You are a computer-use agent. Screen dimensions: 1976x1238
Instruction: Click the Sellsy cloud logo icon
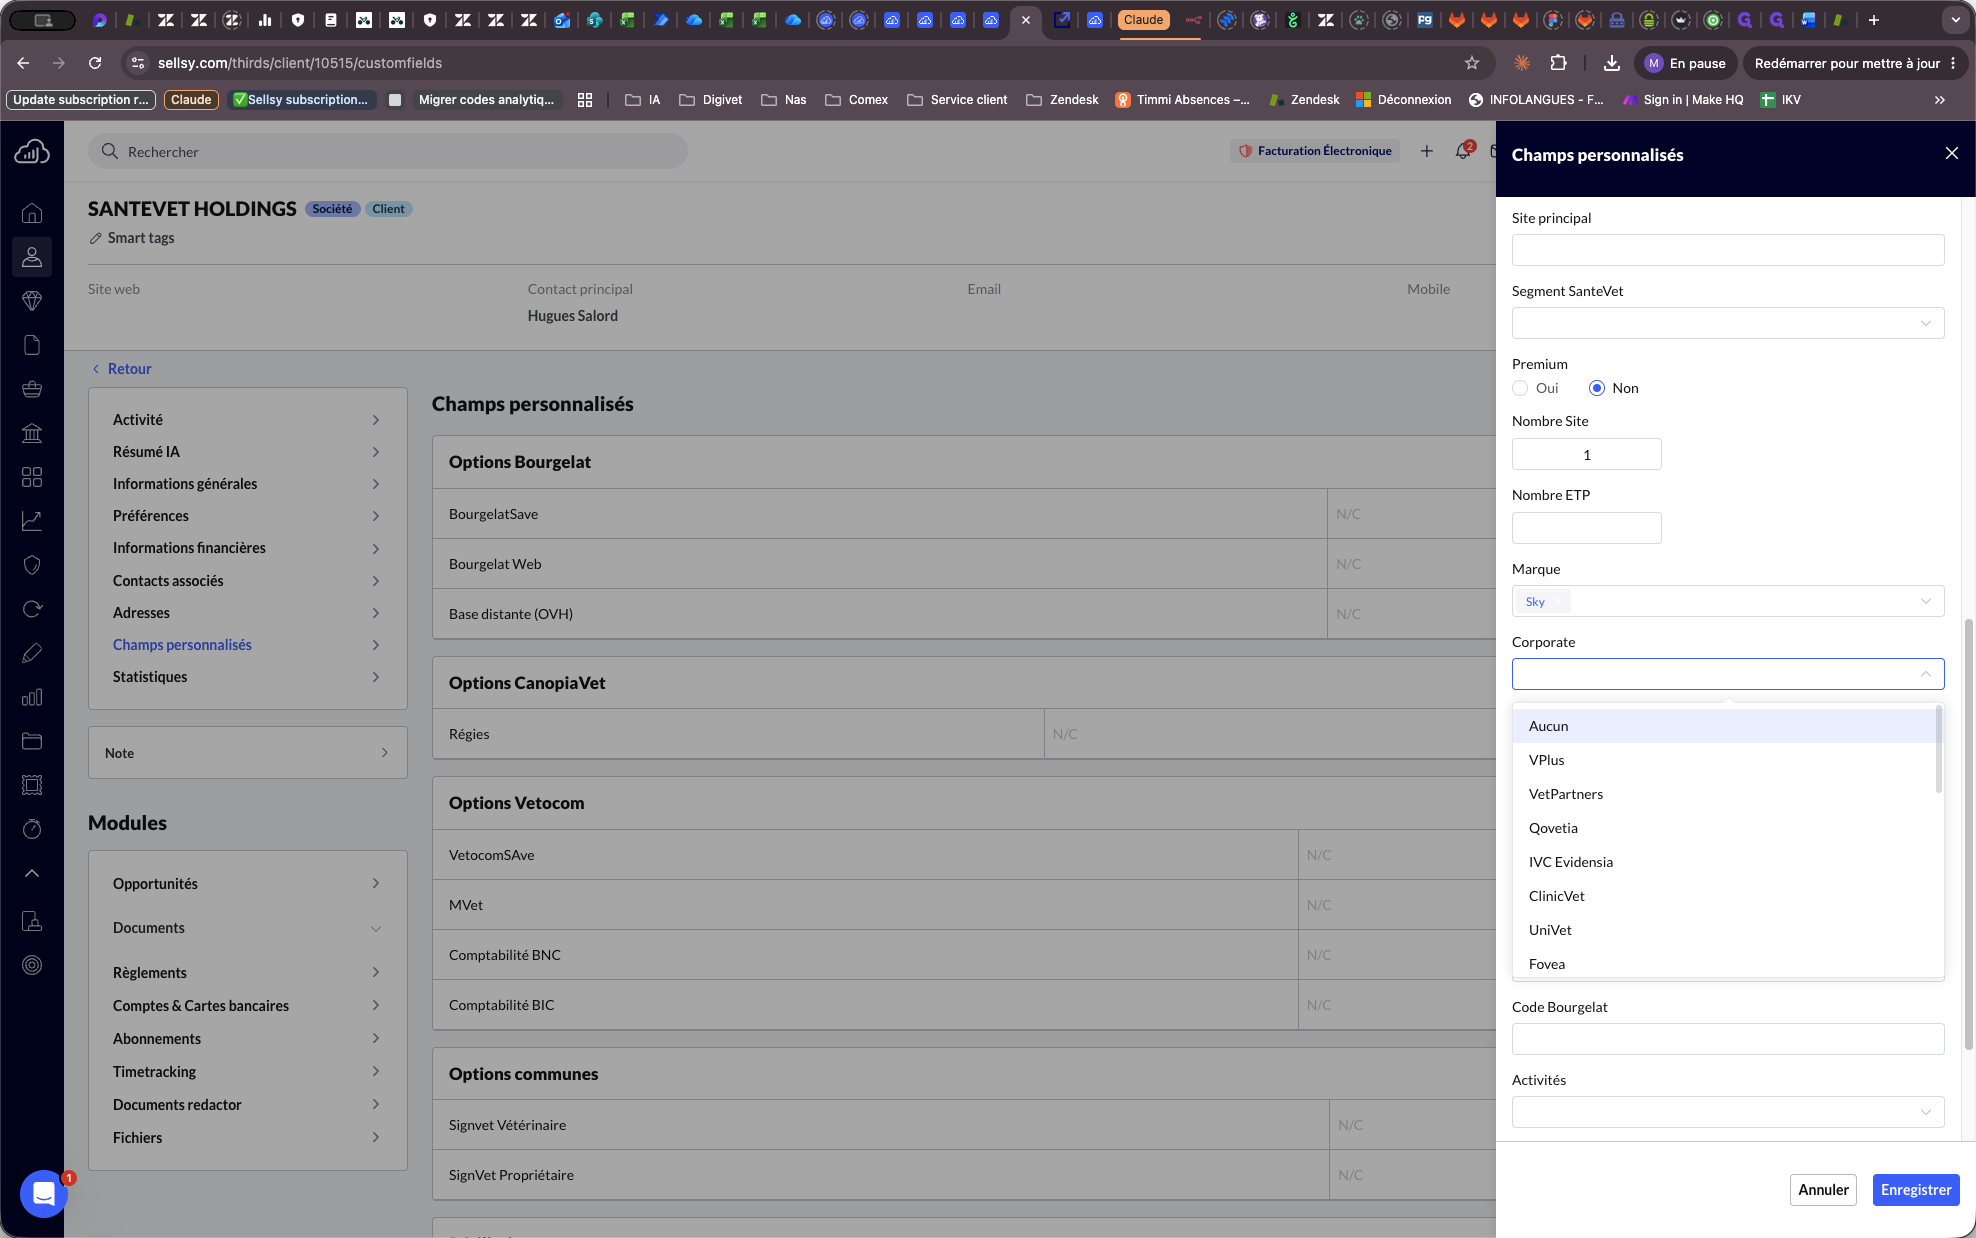pos(32,151)
